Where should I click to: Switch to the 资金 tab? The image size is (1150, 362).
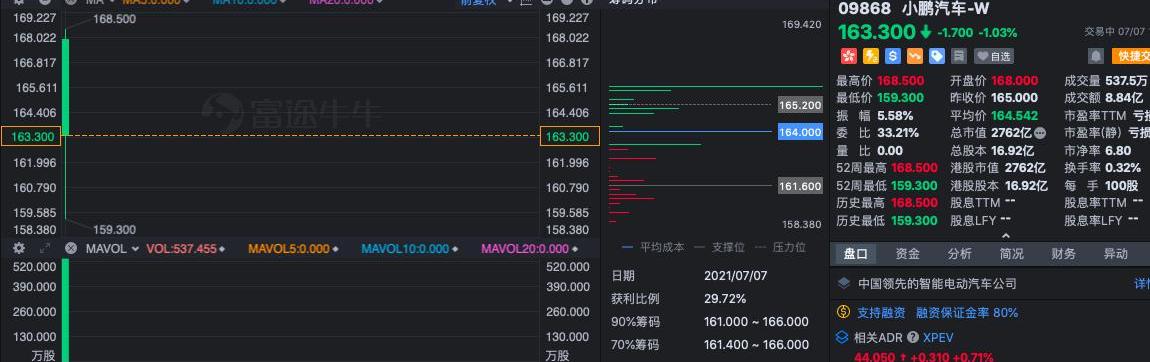coord(907,254)
